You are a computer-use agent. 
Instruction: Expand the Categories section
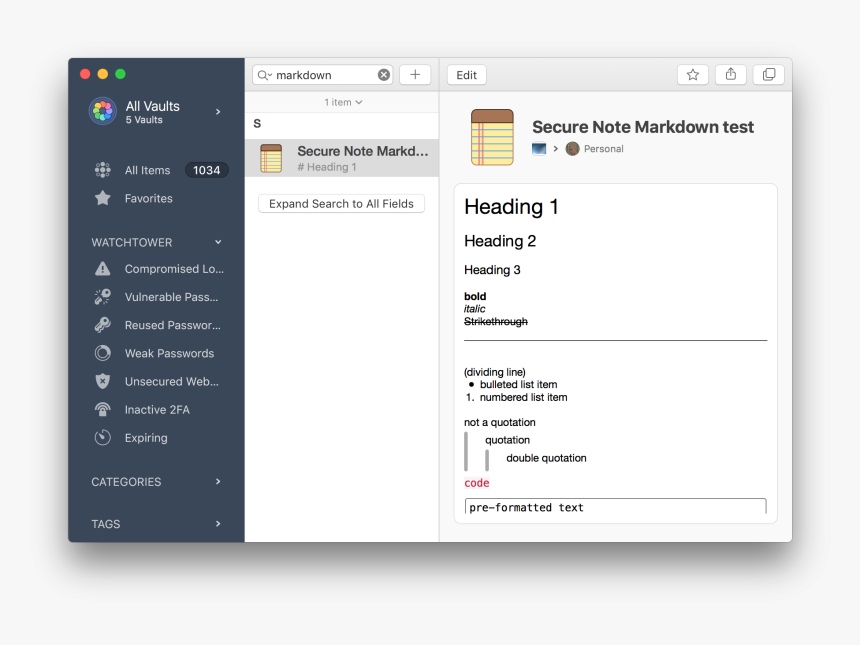pos(218,481)
